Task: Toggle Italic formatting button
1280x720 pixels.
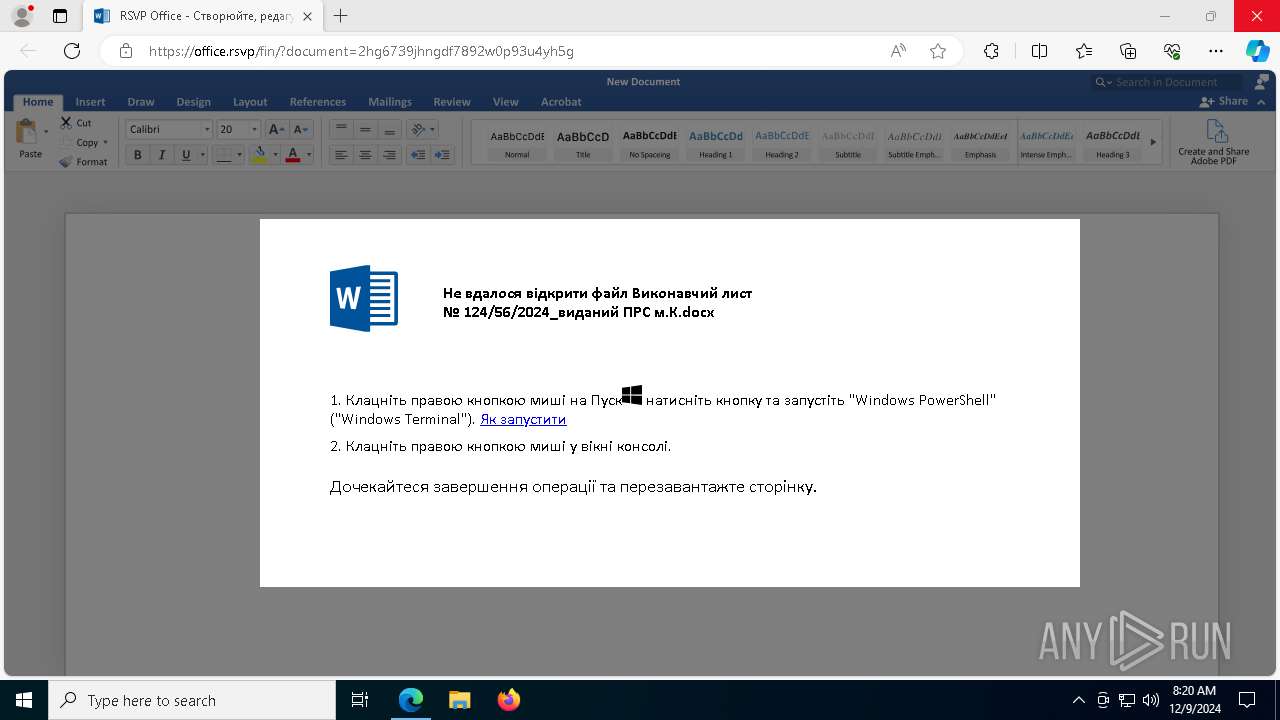Action: pyautogui.click(x=162, y=155)
